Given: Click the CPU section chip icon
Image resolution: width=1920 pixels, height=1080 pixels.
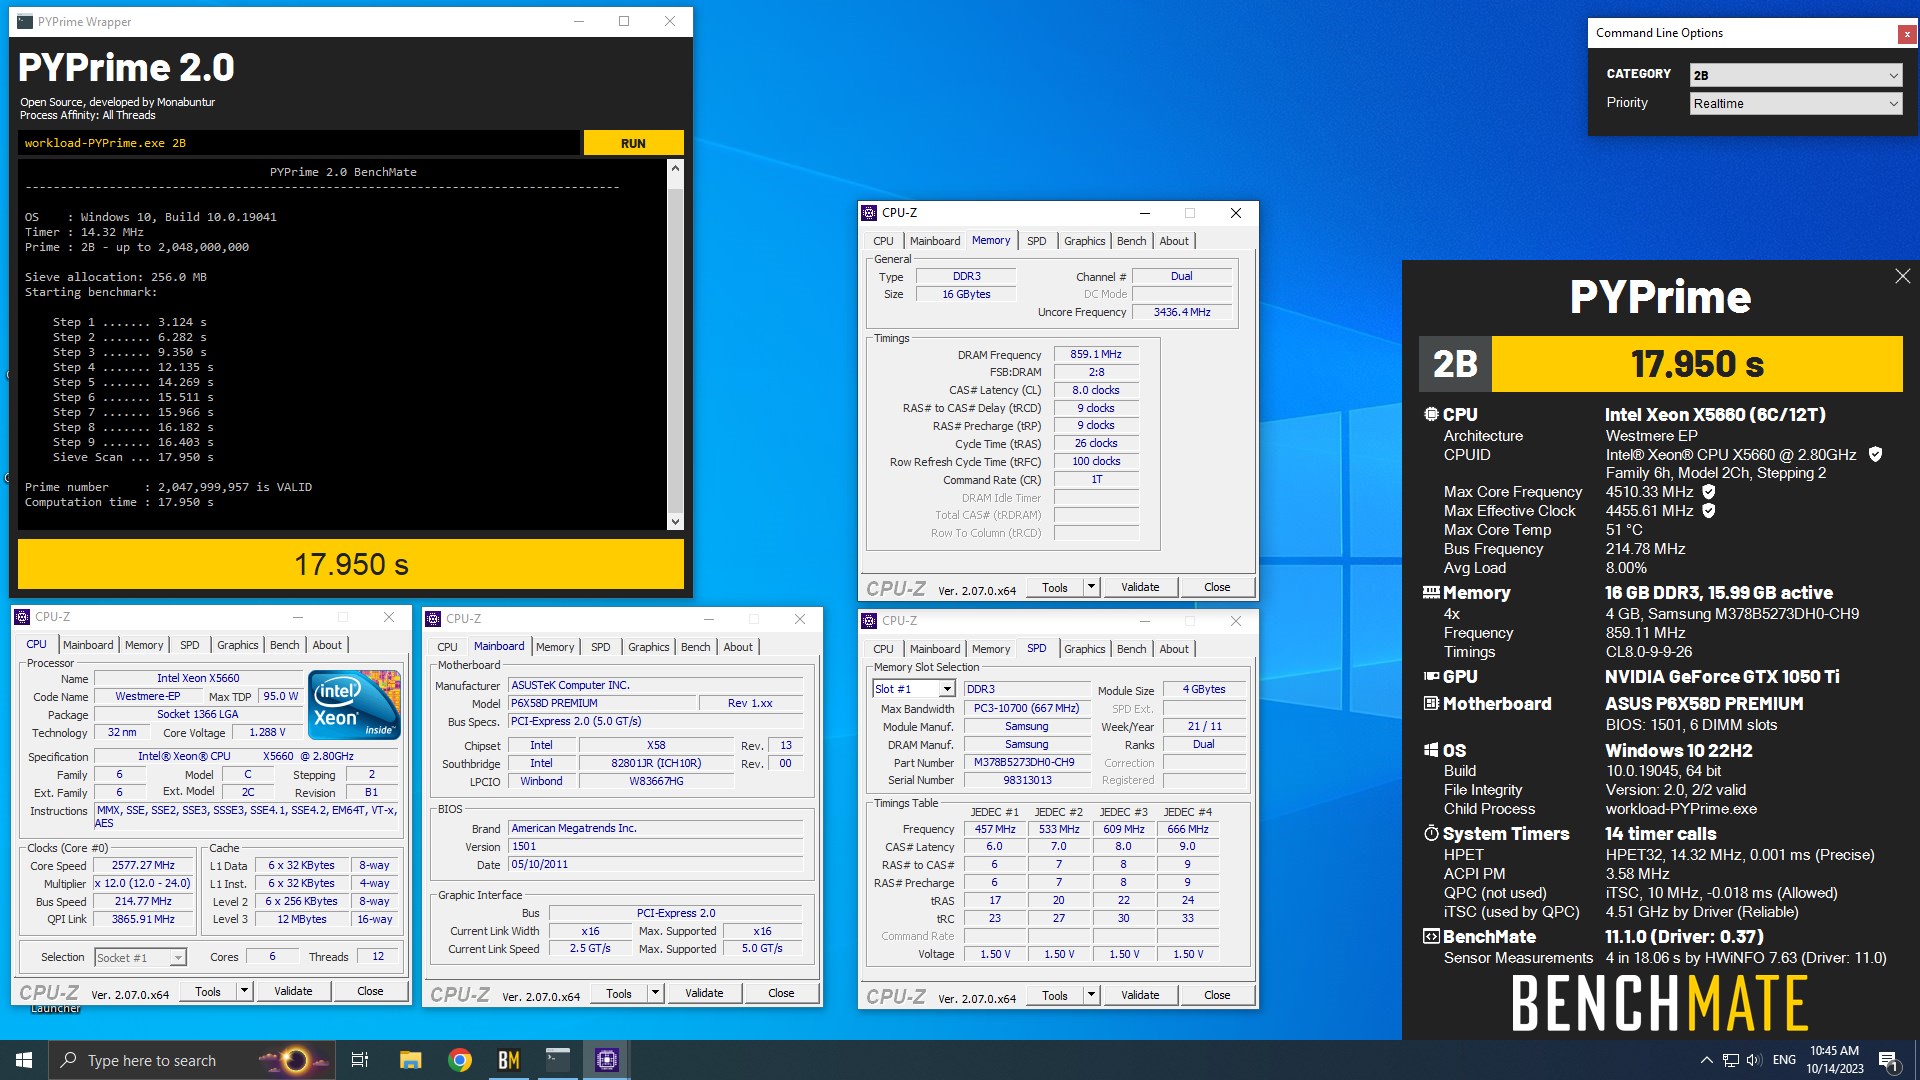Looking at the screenshot, I should coord(1431,414).
